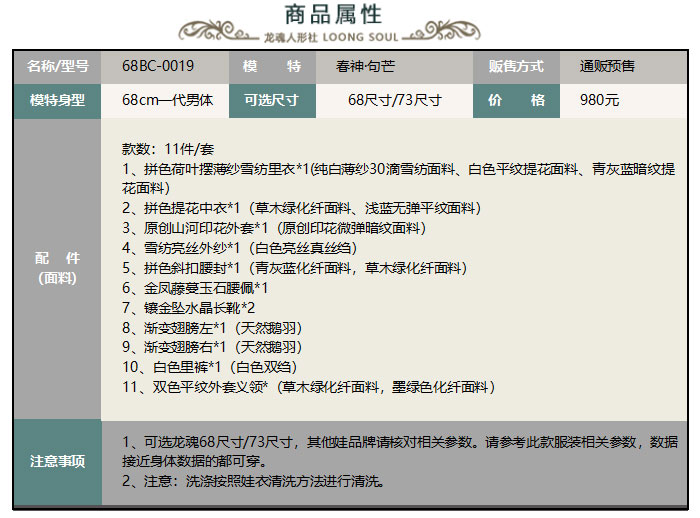This screenshot has height=518, width=700.
Task: Click the 款数：11件/套 line
Action: pos(168,149)
